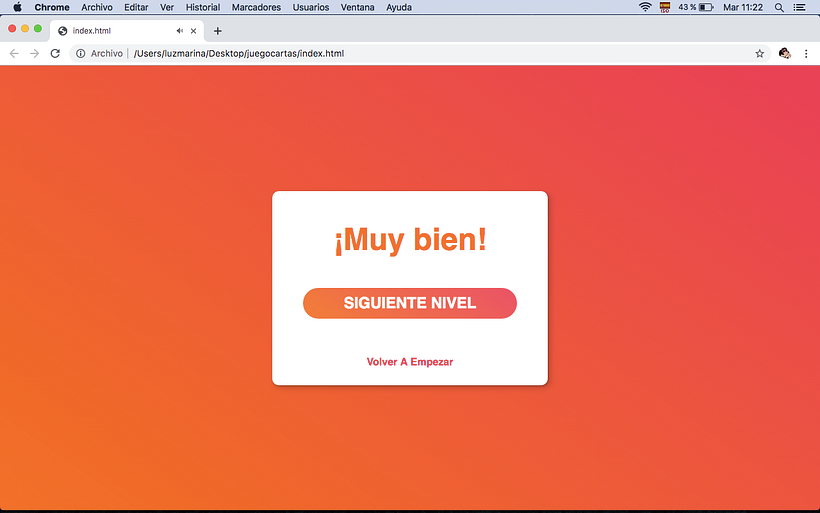Open the Historial menu

click(203, 7)
